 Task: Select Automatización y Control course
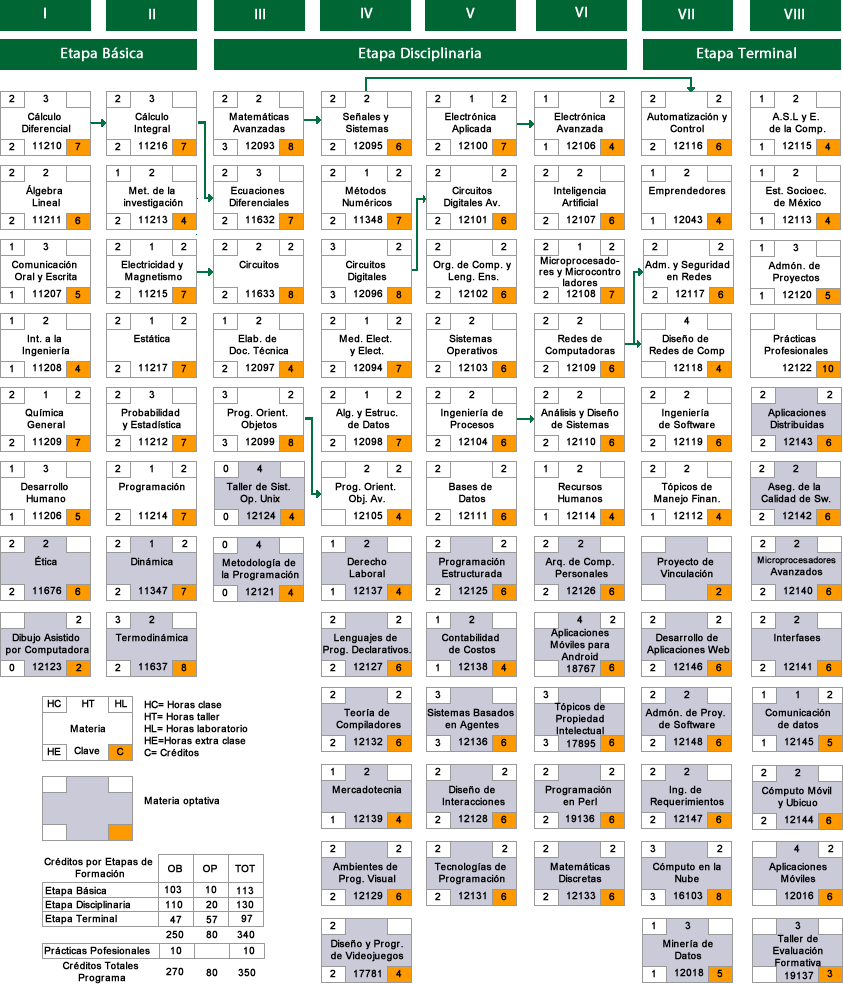pyautogui.click(x=687, y=124)
